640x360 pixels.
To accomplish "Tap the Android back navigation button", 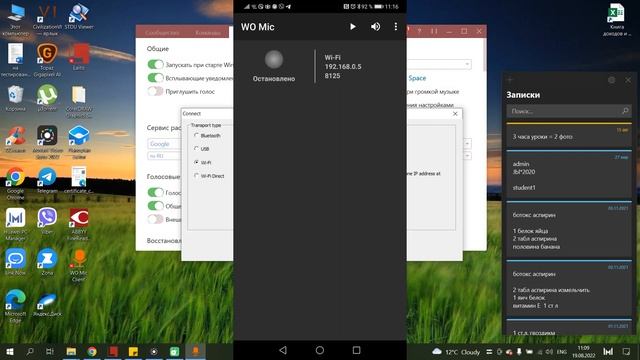I will point(283,350).
